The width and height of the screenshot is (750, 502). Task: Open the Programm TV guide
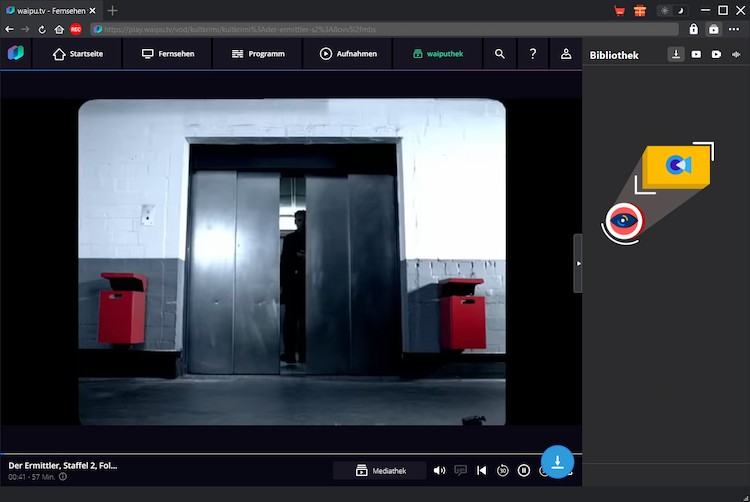pos(258,54)
